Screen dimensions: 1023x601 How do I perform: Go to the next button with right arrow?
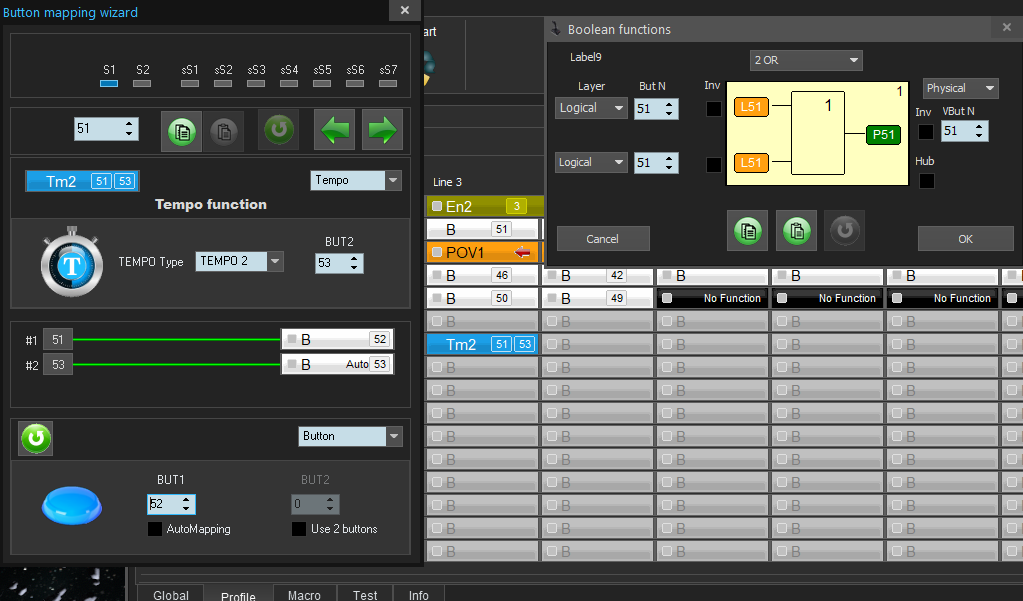coord(382,131)
